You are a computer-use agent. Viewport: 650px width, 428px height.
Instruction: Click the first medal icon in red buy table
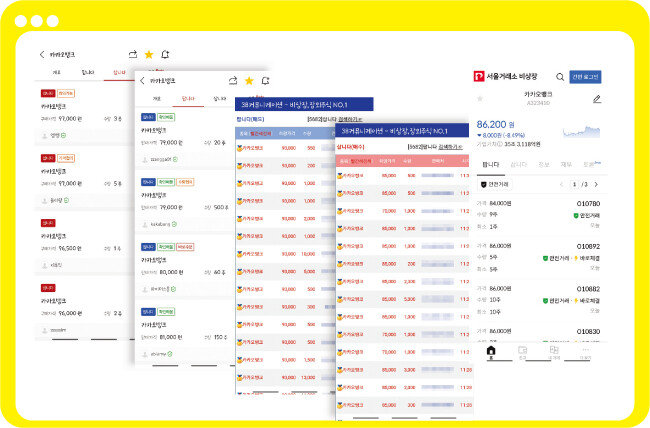(340, 175)
